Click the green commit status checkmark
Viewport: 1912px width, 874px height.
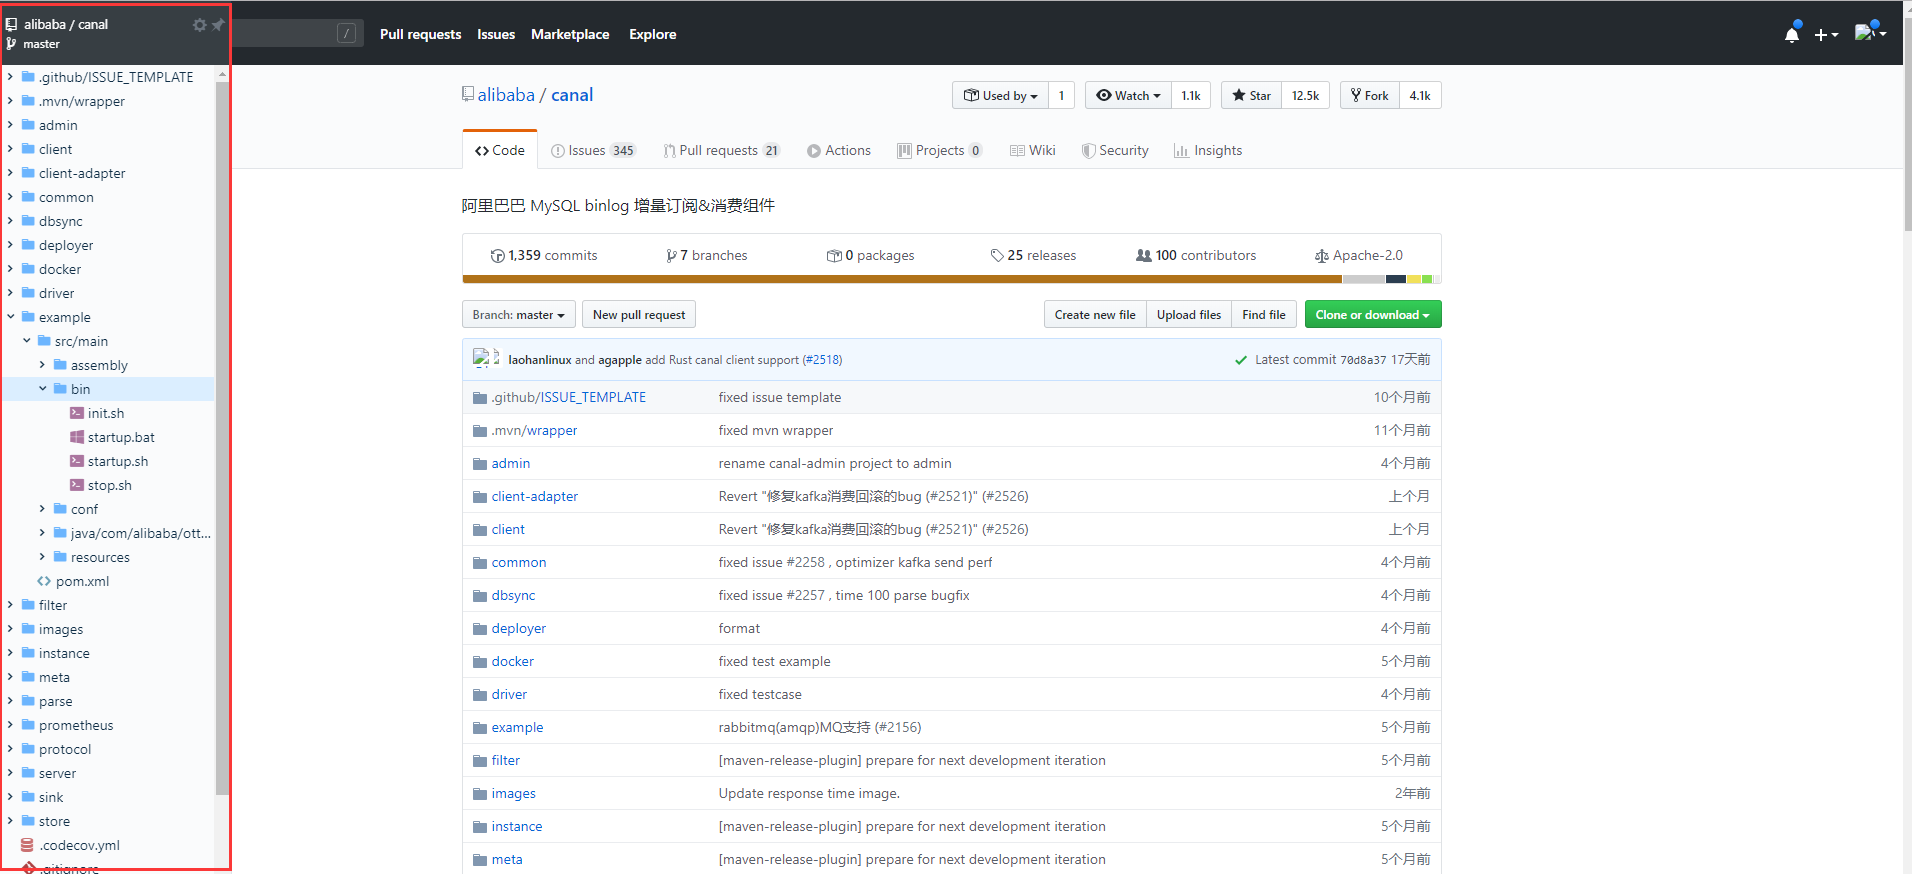pyautogui.click(x=1241, y=360)
